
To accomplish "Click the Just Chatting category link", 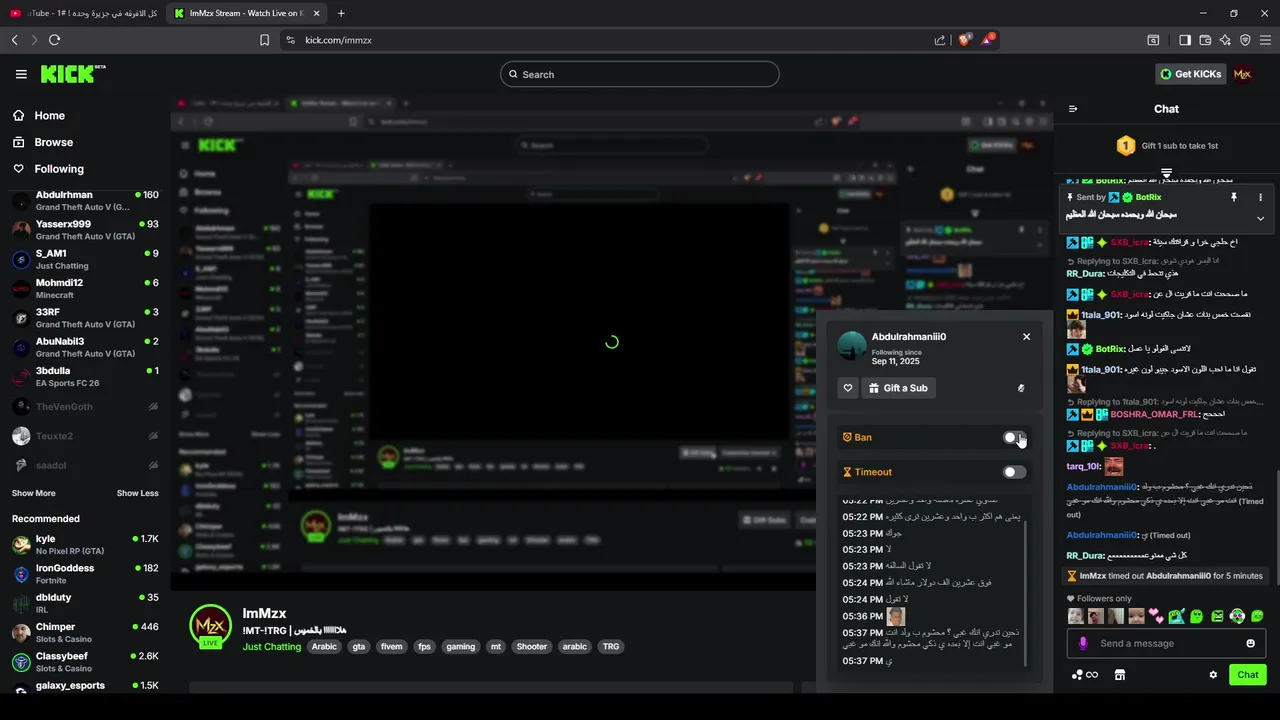I will (271, 647).
